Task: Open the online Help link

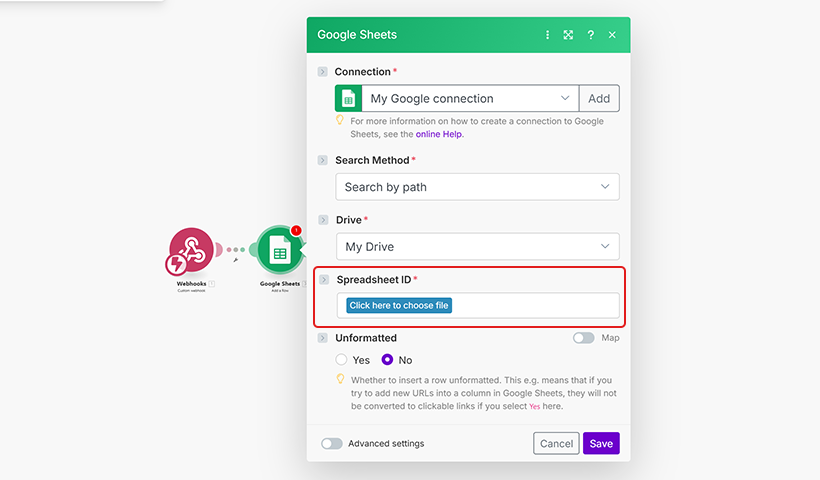Action: (440, 134)
